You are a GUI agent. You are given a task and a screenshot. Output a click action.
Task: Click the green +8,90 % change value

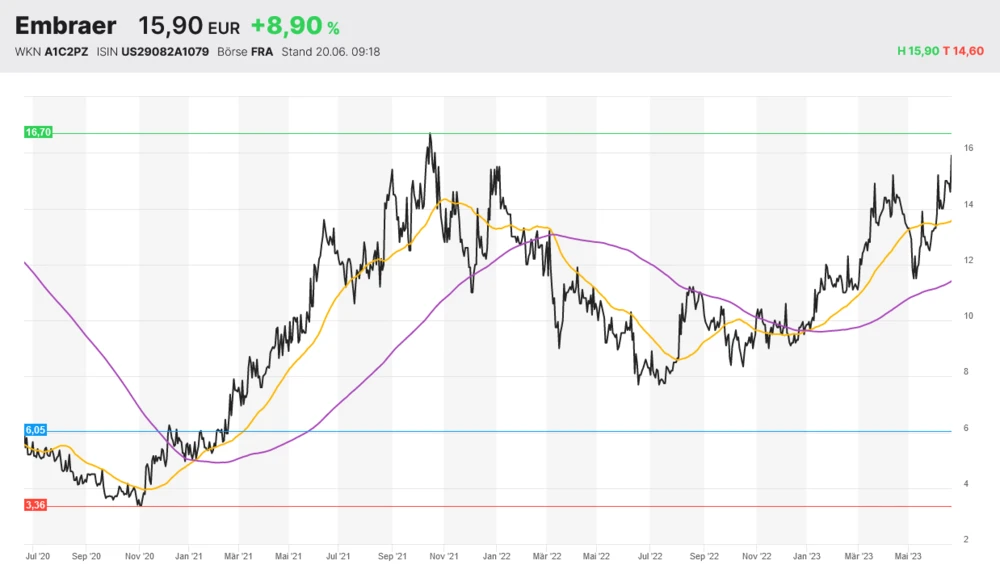pyautogui.click(x=295, y=26)
